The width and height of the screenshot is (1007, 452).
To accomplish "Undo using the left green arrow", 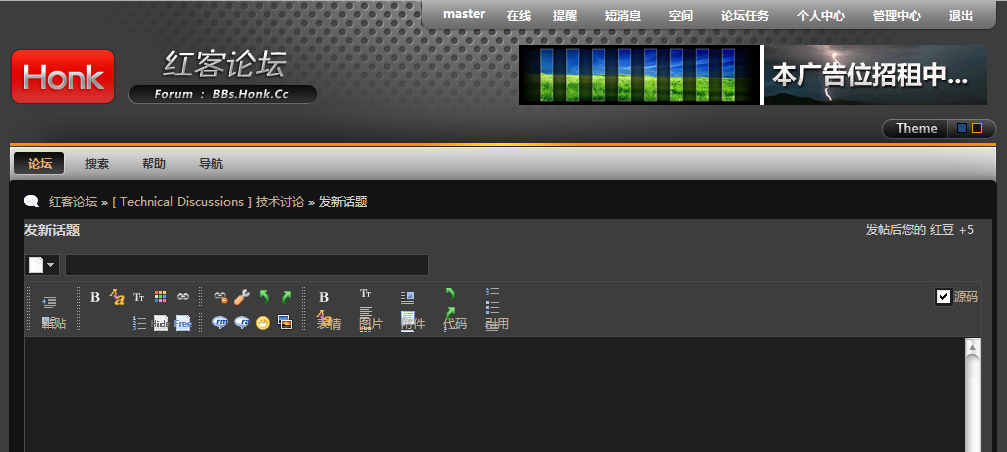I will [263, 297].
